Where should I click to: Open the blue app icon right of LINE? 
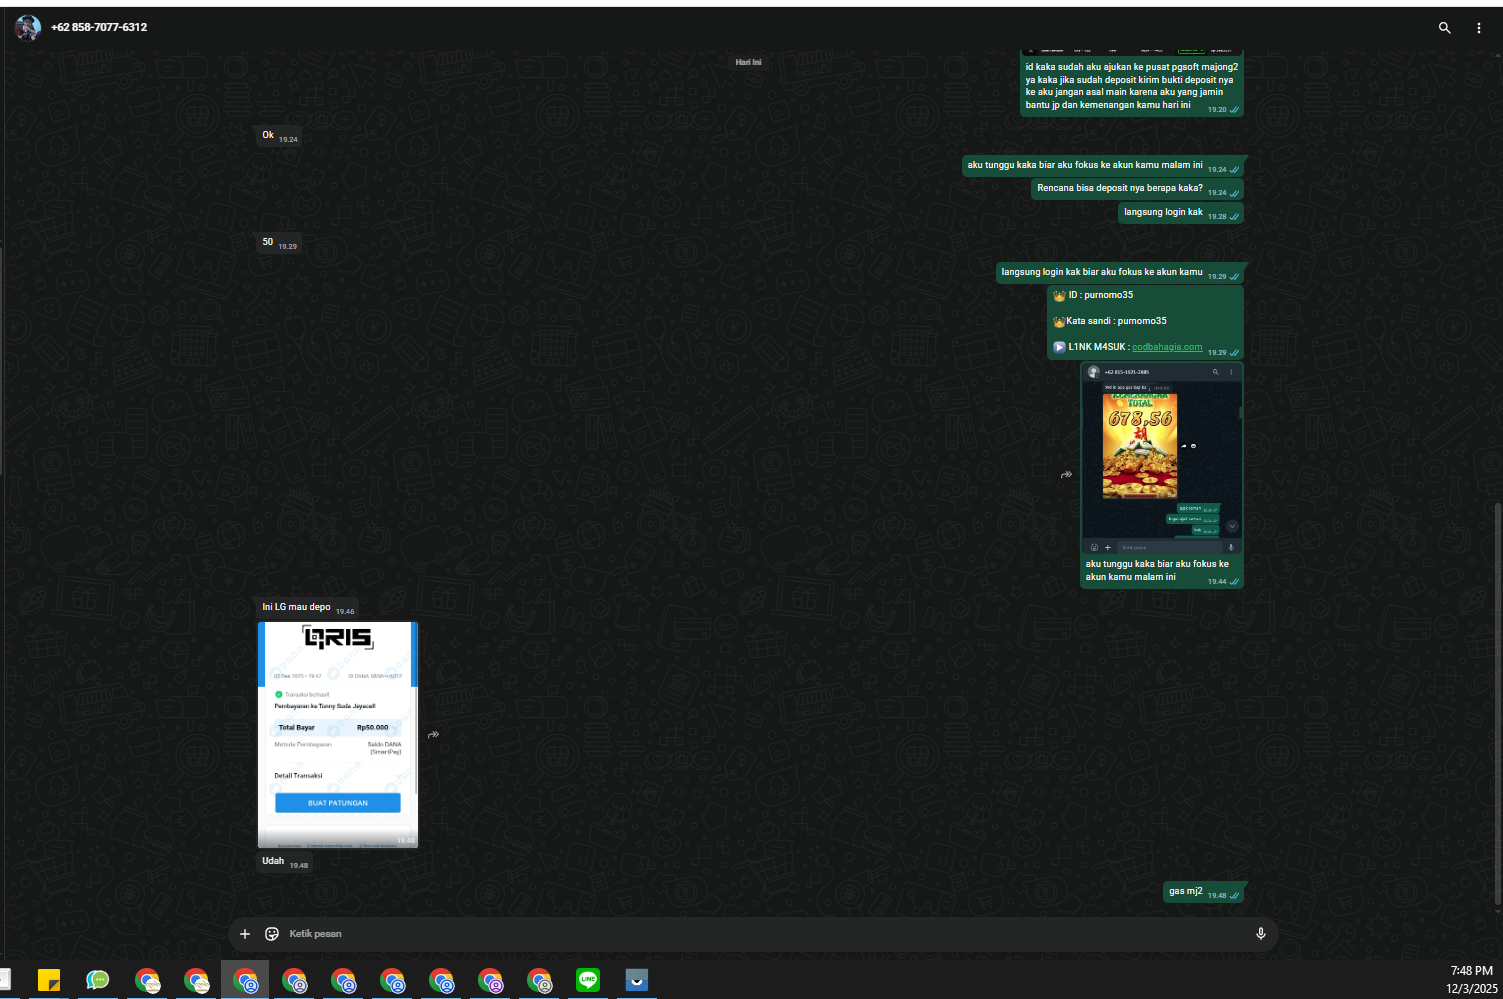(637, 981)
